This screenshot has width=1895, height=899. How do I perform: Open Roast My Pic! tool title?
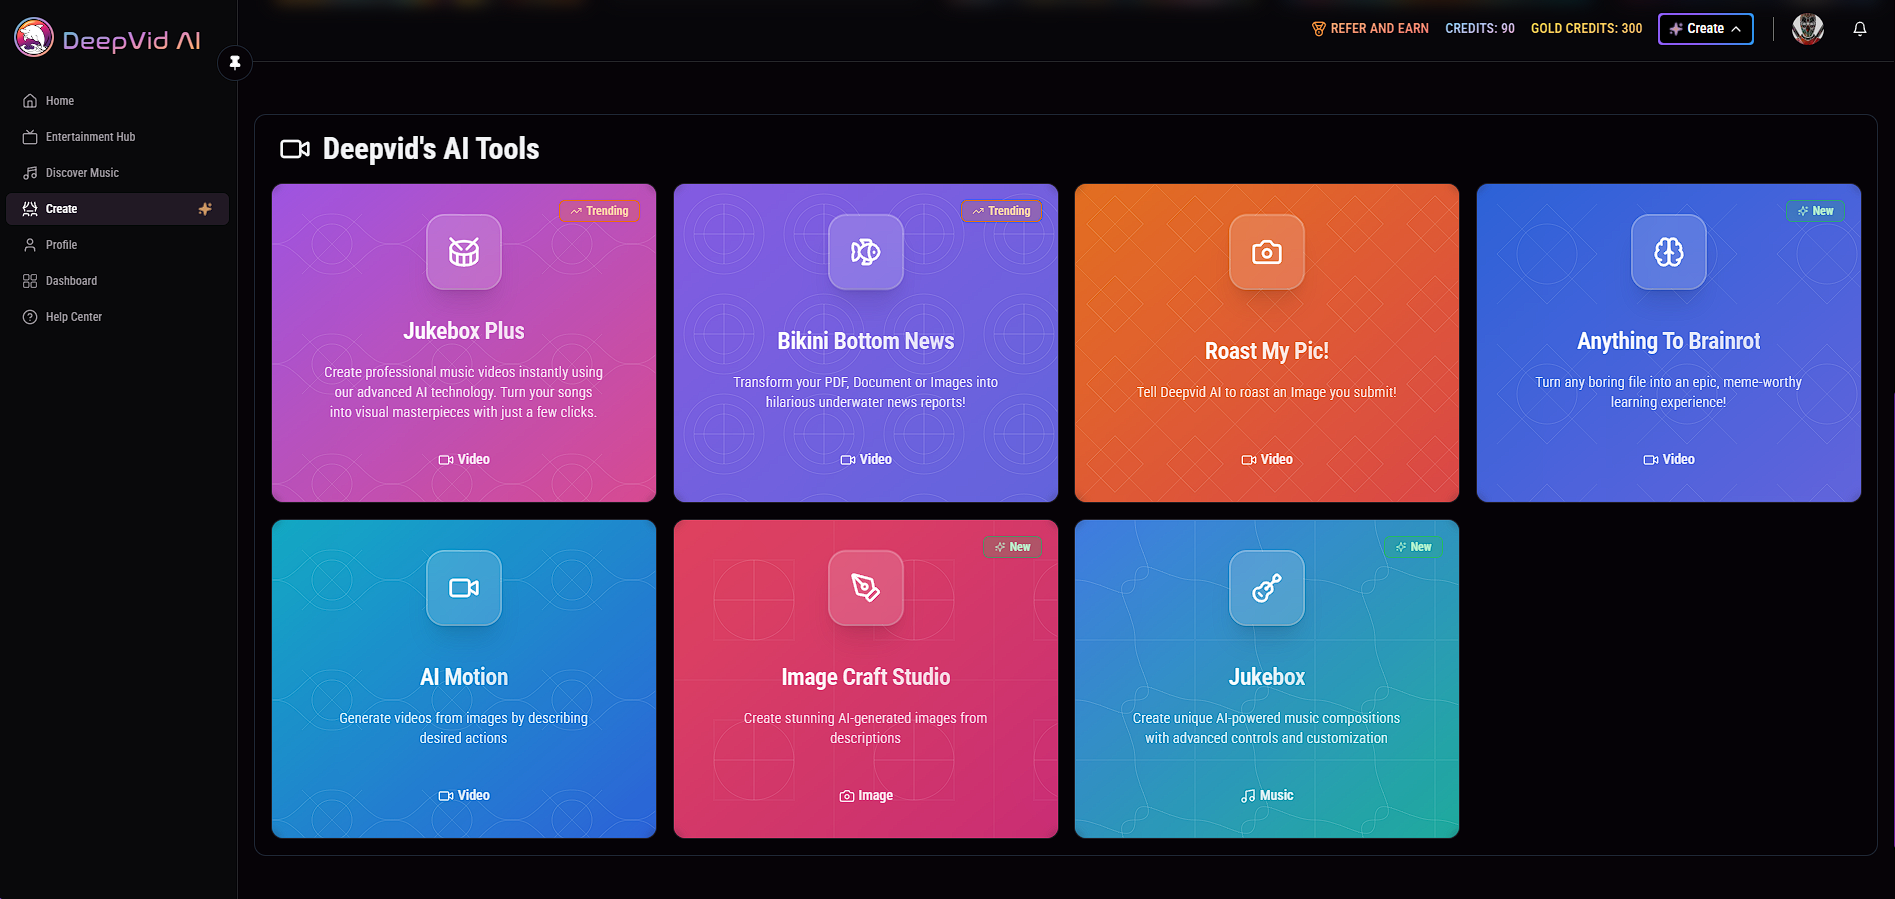click(x=1267, y=351)
